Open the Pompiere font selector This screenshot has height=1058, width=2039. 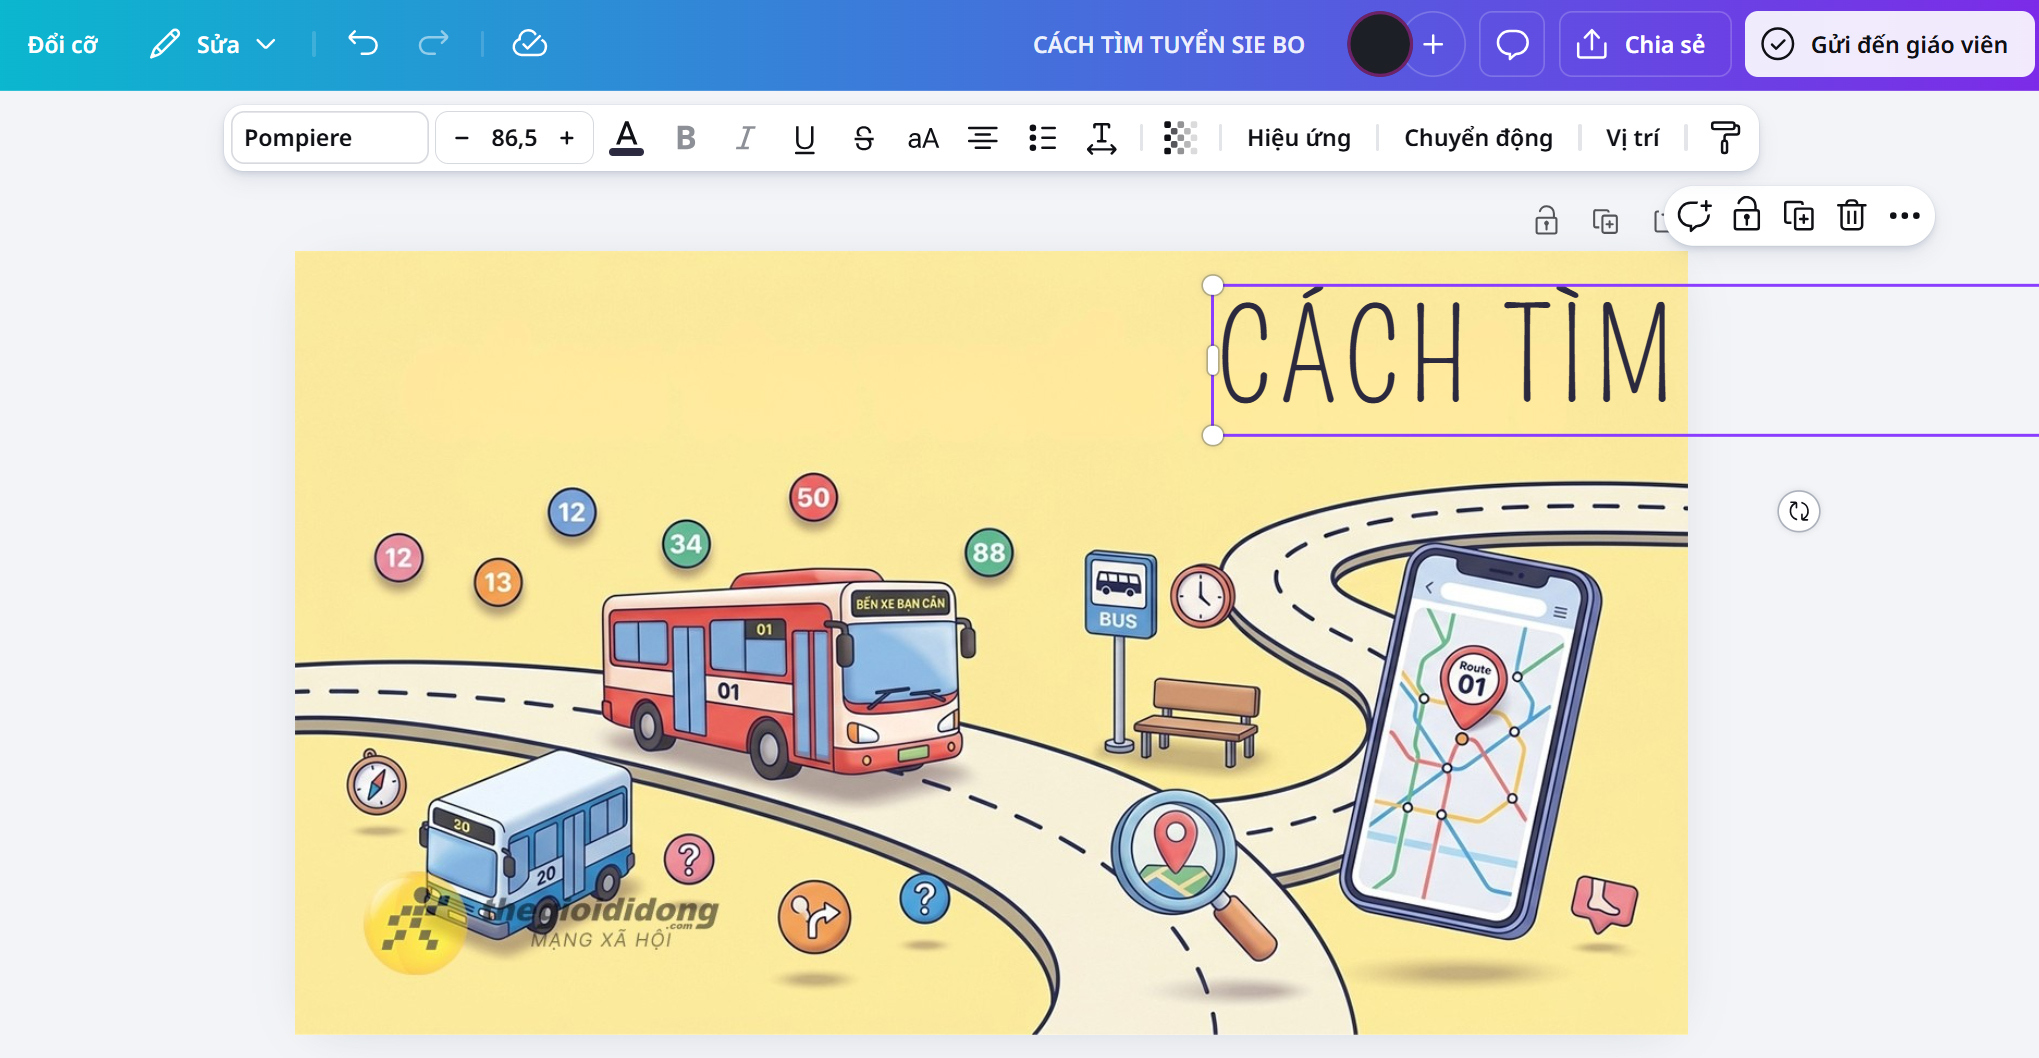[x=329, y=137]
